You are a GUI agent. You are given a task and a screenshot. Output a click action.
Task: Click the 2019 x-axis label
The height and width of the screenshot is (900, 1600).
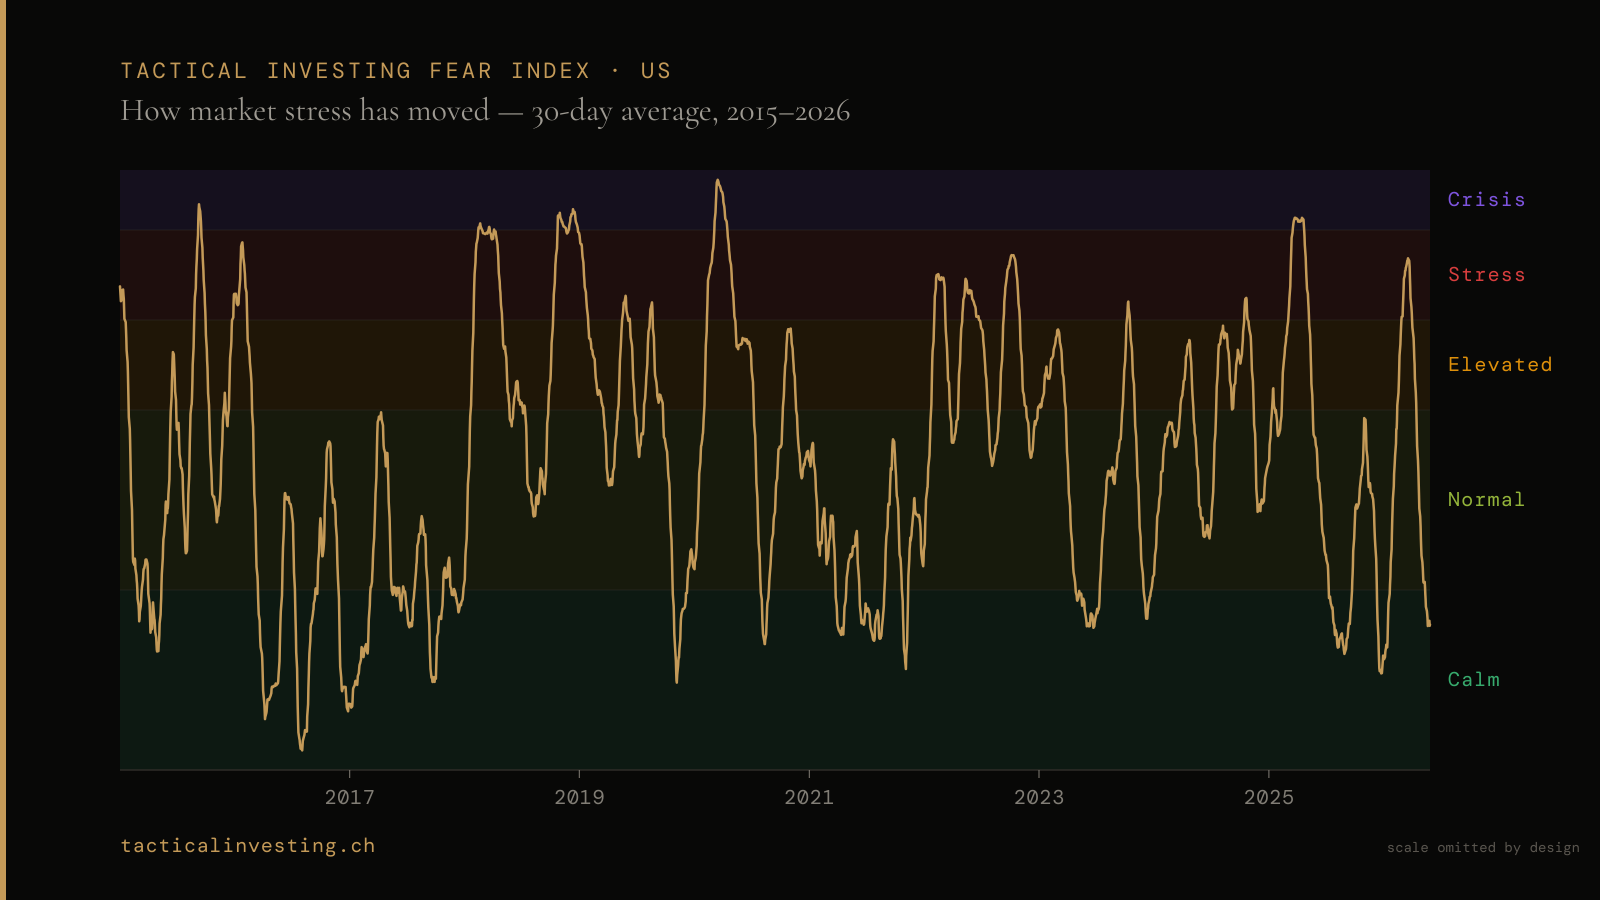tap(579, 797)
